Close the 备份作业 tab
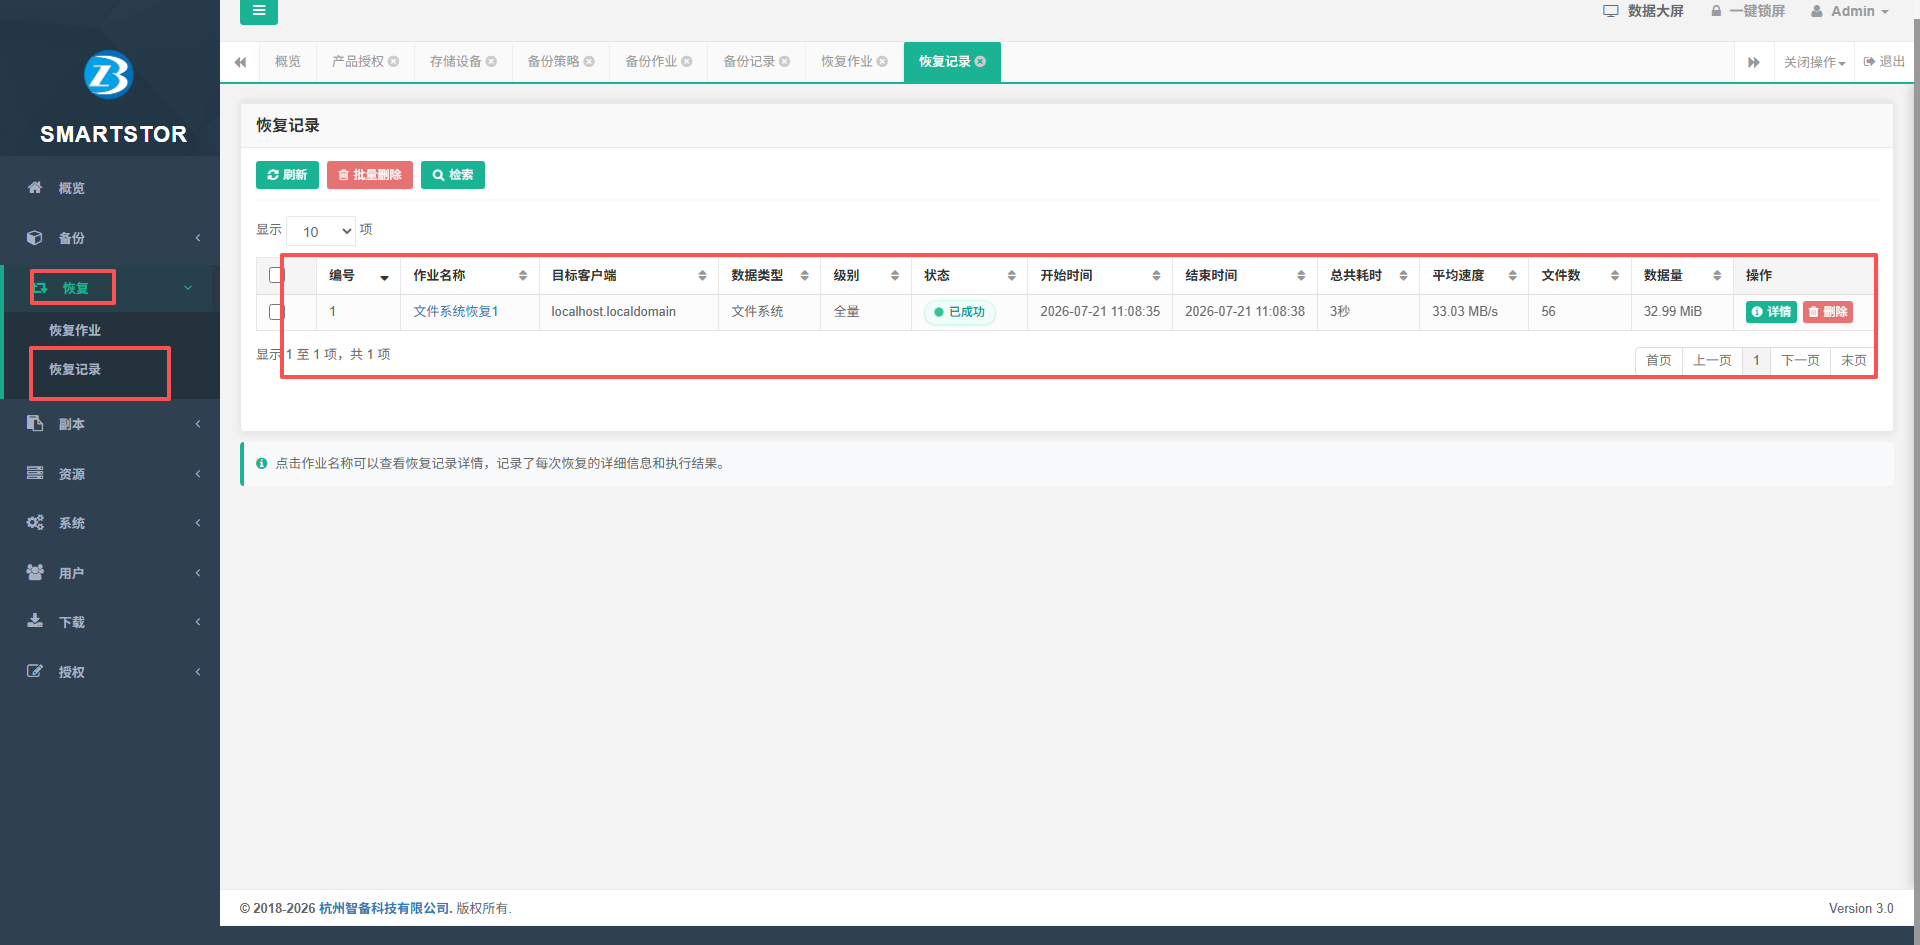 pyautogui.click(x=687, y=62)
